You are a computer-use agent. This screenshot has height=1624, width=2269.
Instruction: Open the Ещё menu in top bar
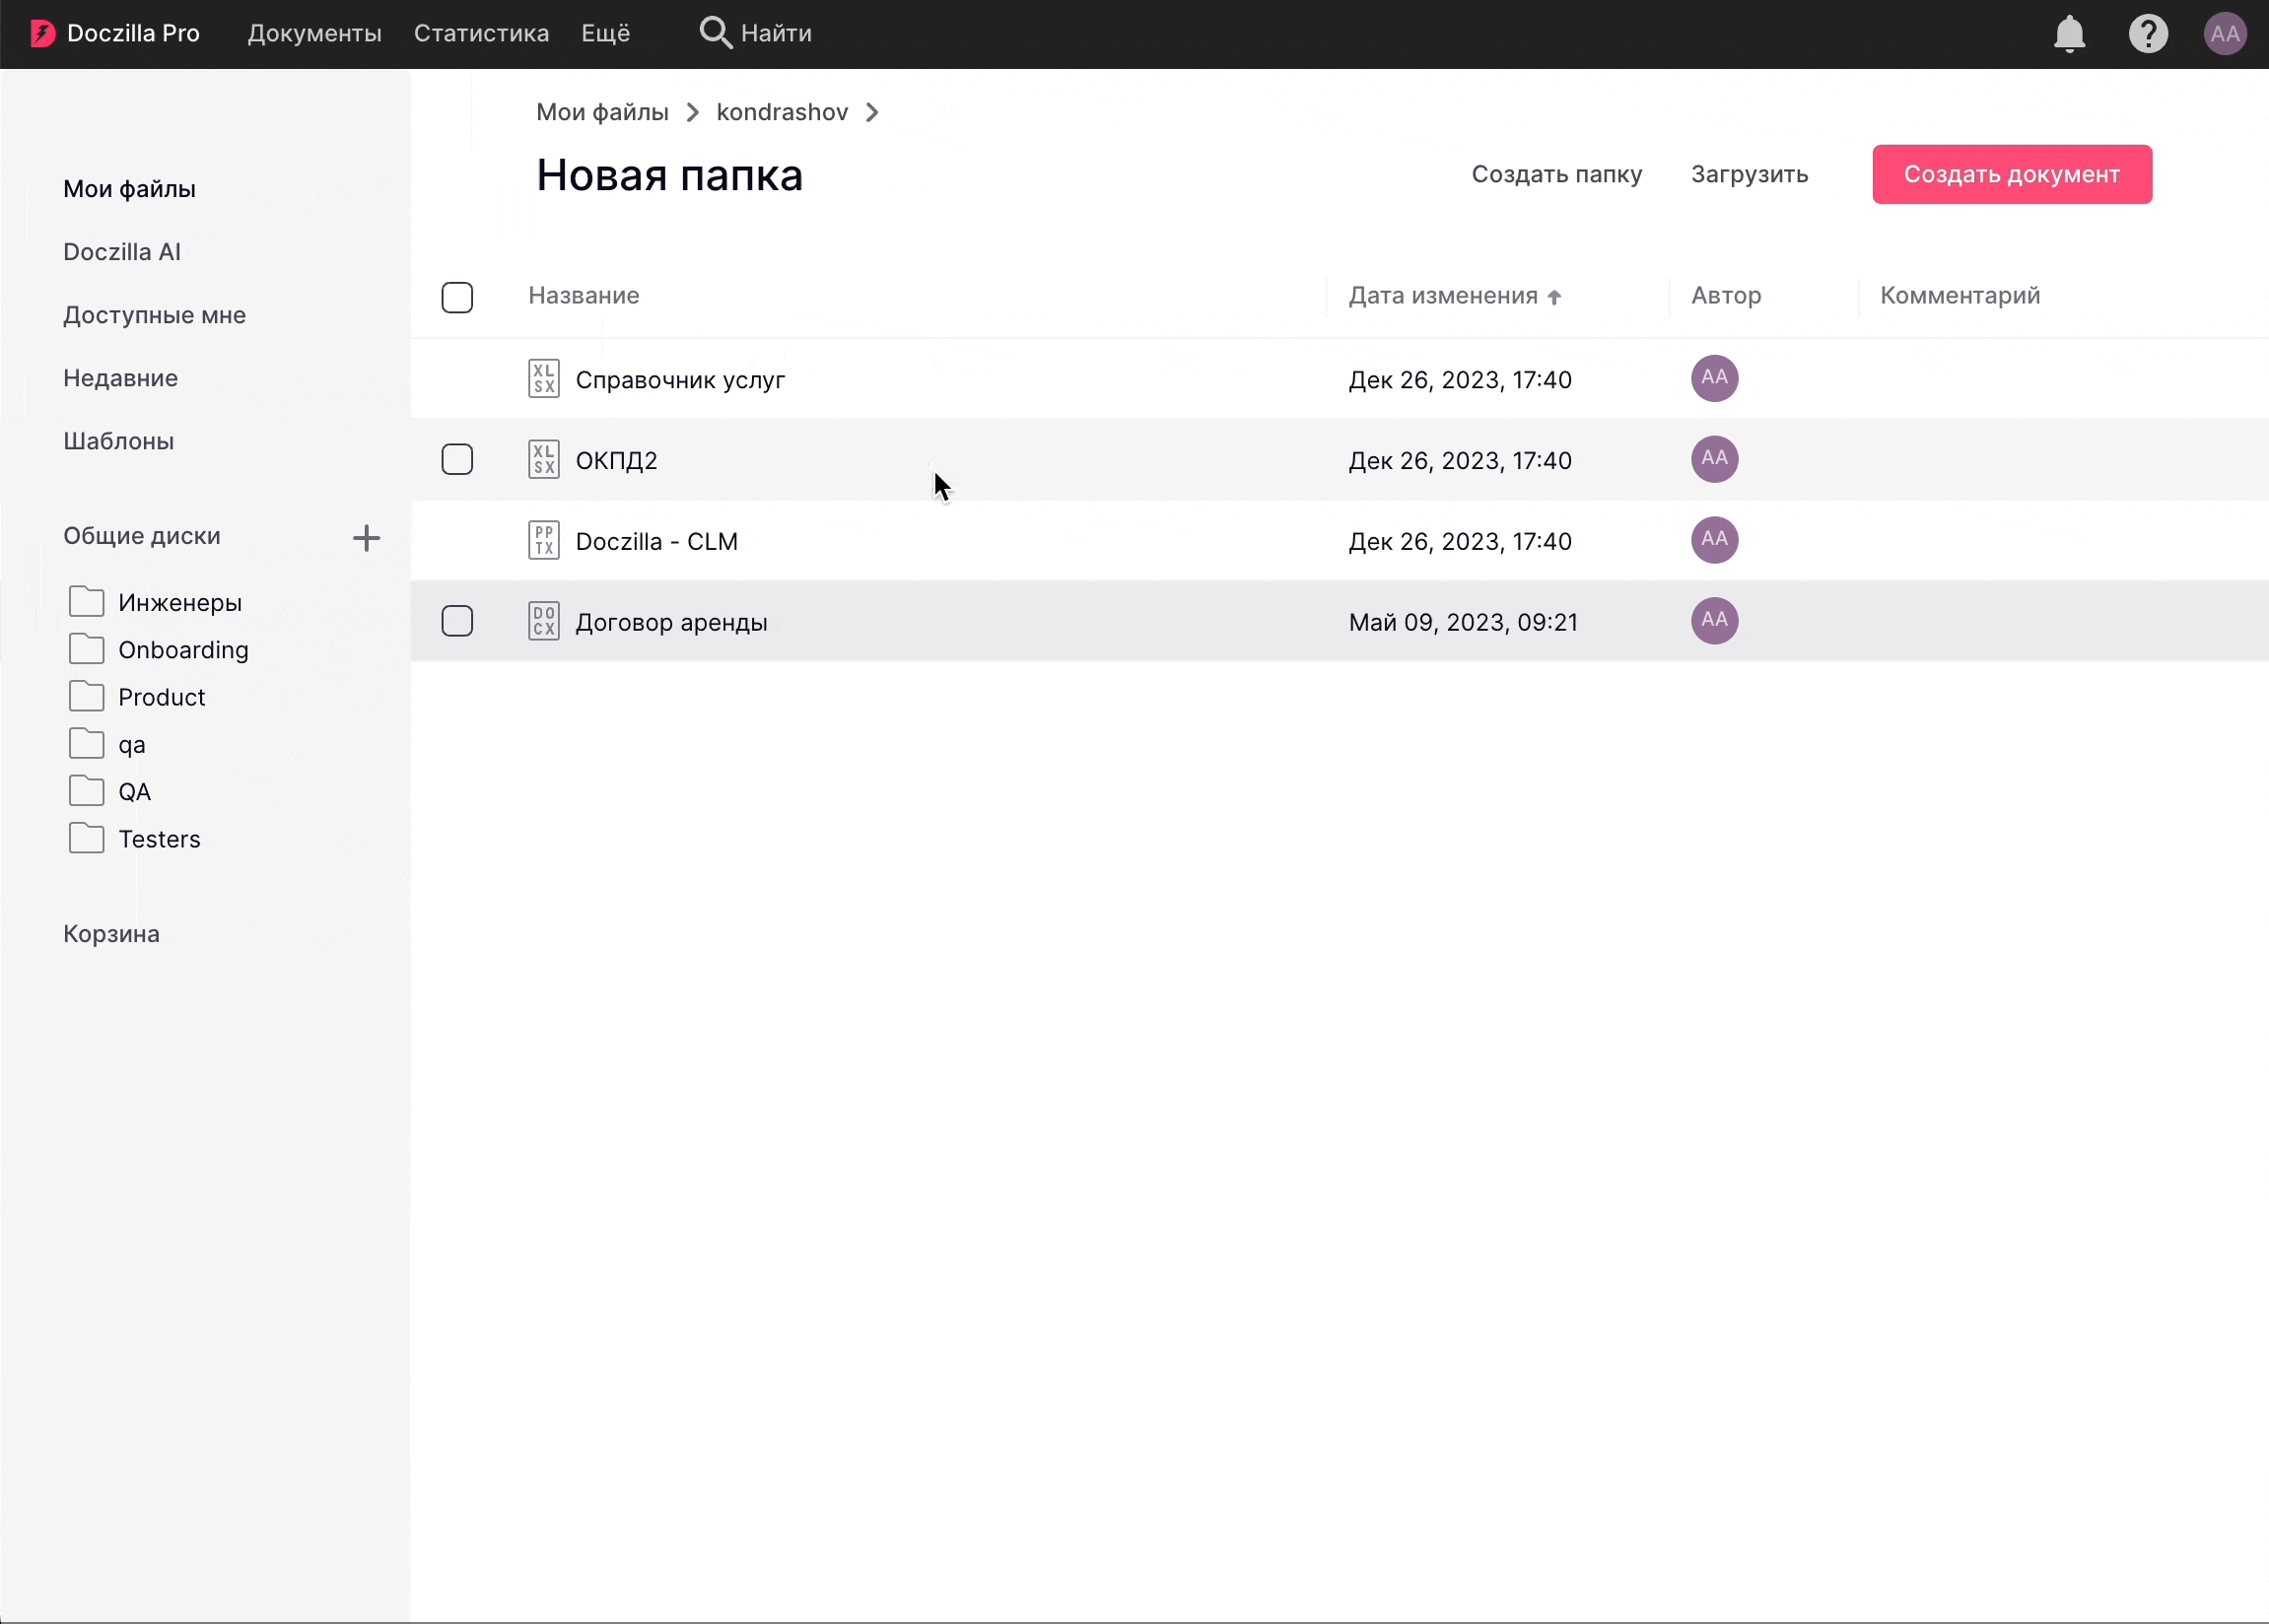605,33
